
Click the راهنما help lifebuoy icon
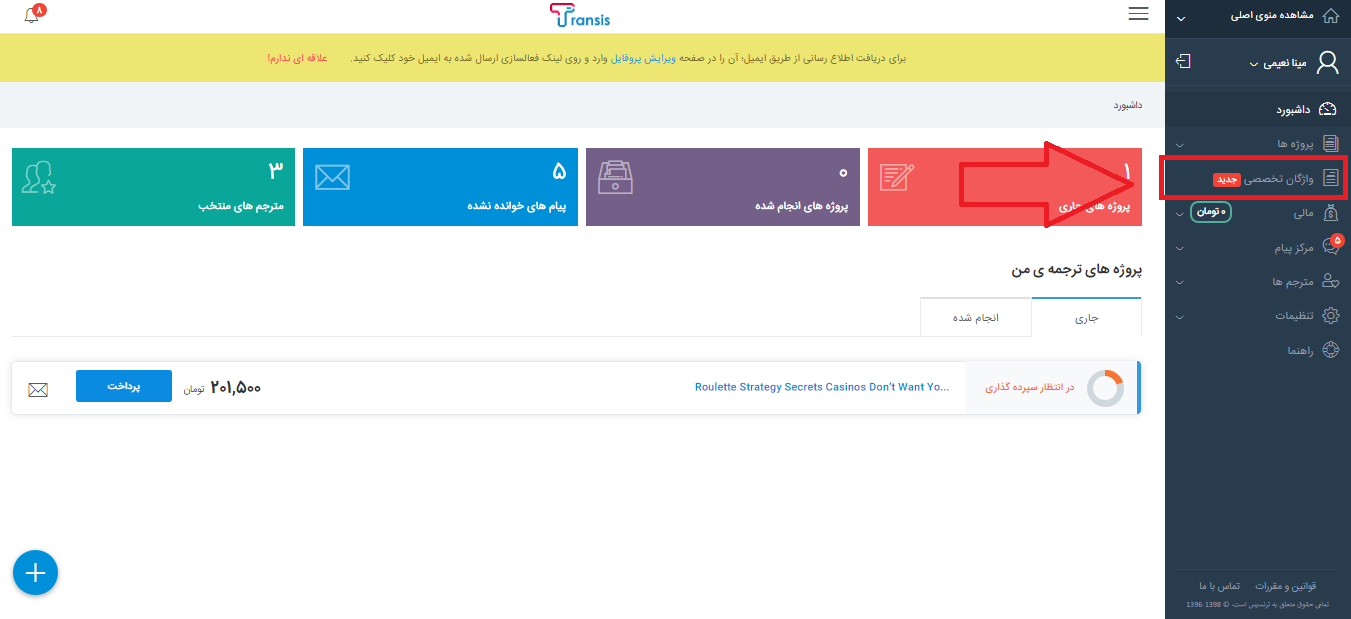1330,350
